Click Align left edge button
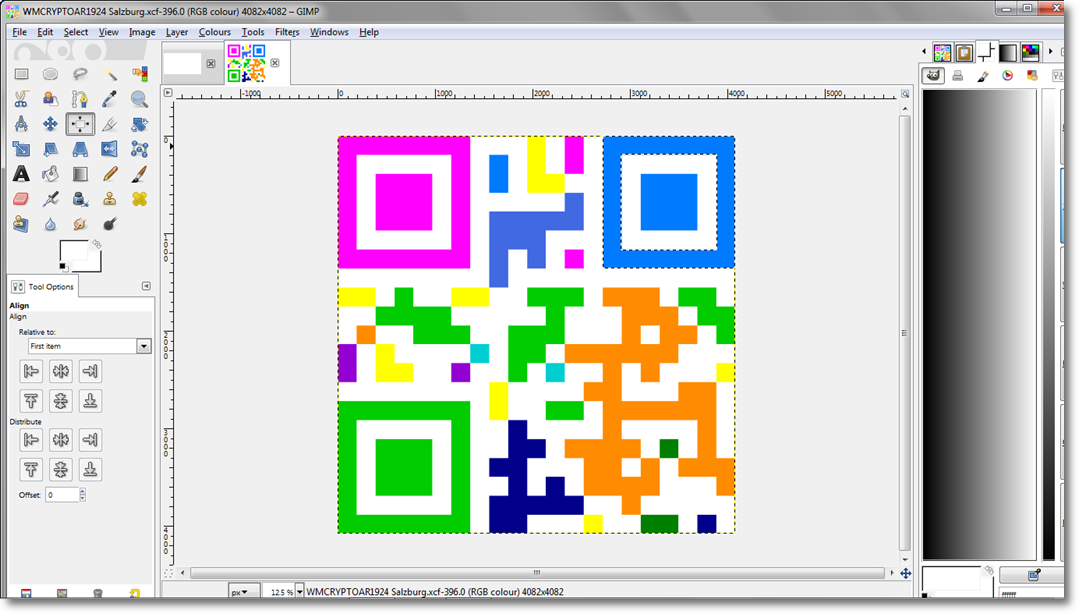The width and height of the screenshot is (1080, 615). coord(31,371)
